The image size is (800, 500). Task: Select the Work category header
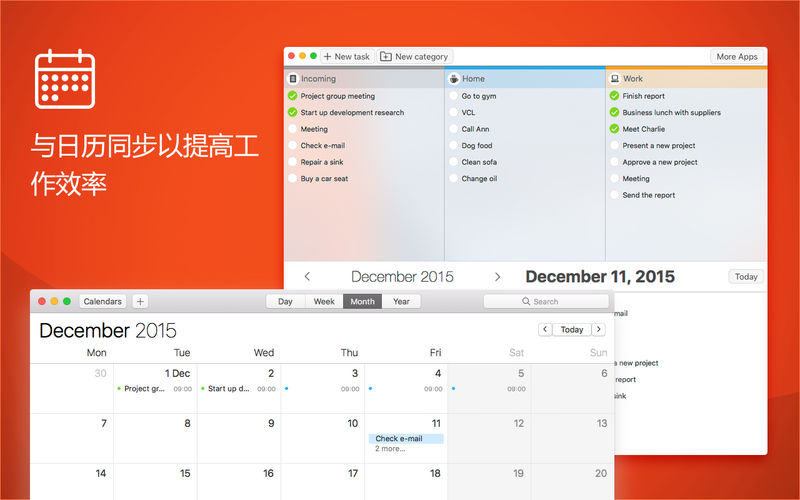[x=686, y=79]
